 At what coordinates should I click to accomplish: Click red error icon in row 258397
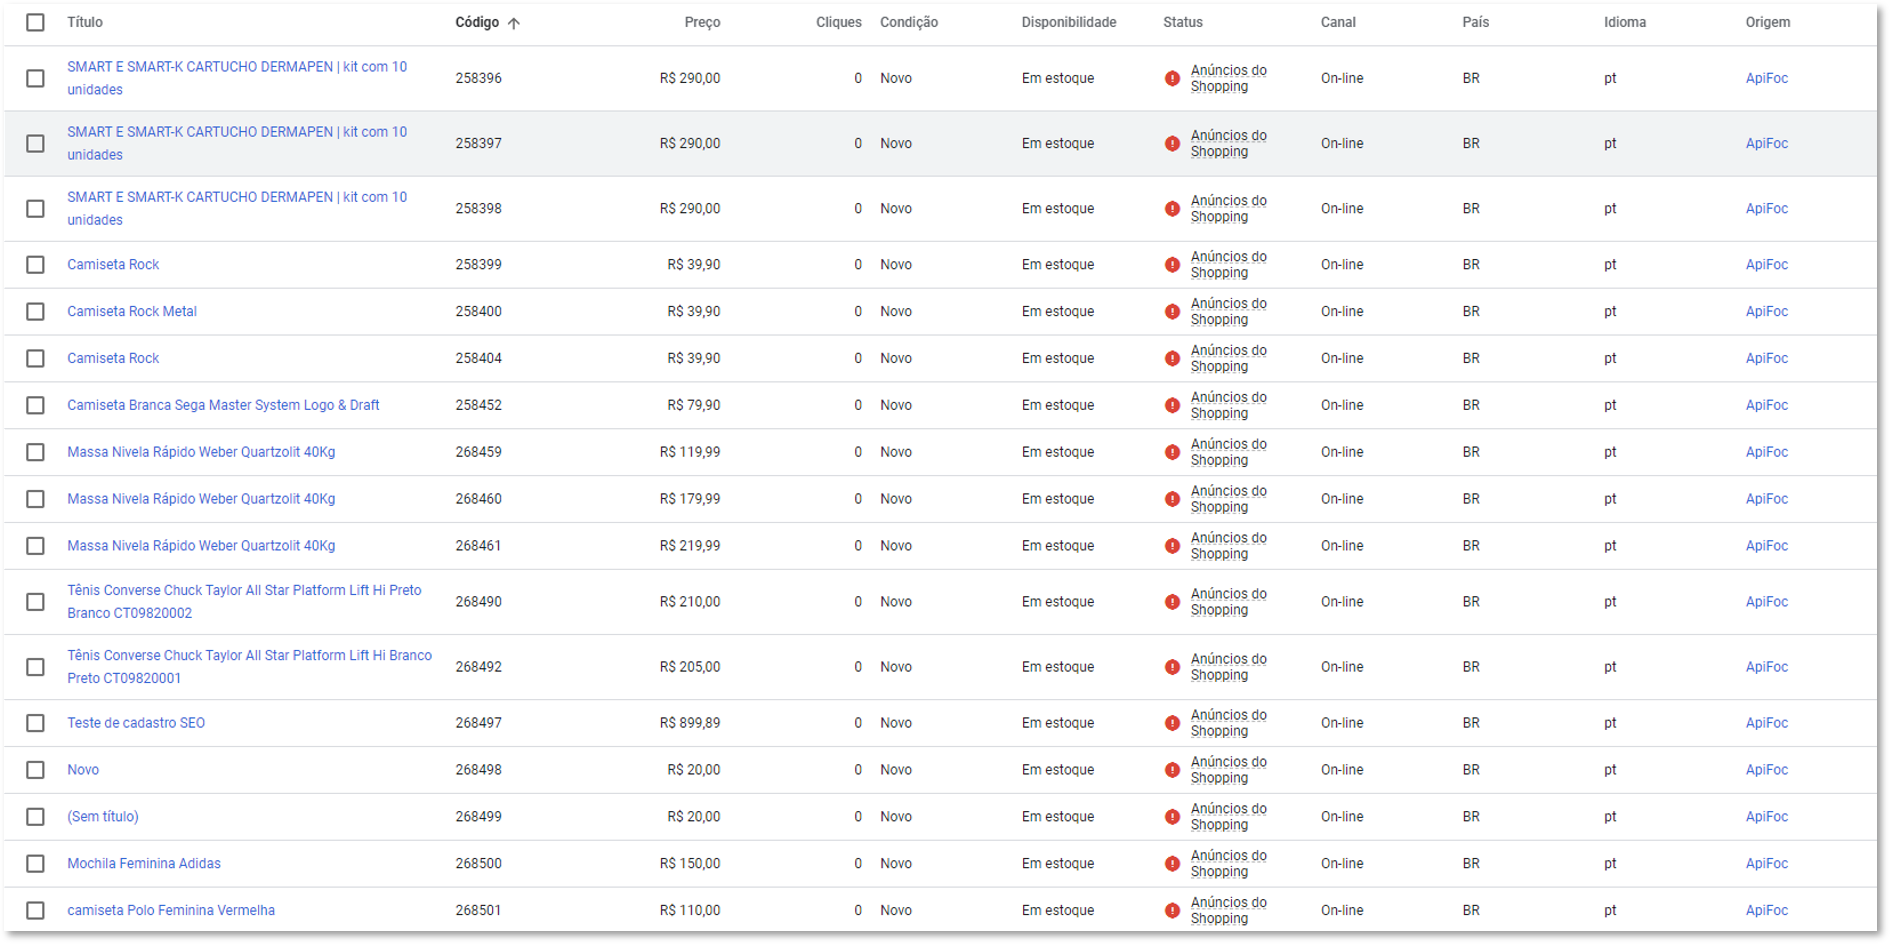[1172, 143]
